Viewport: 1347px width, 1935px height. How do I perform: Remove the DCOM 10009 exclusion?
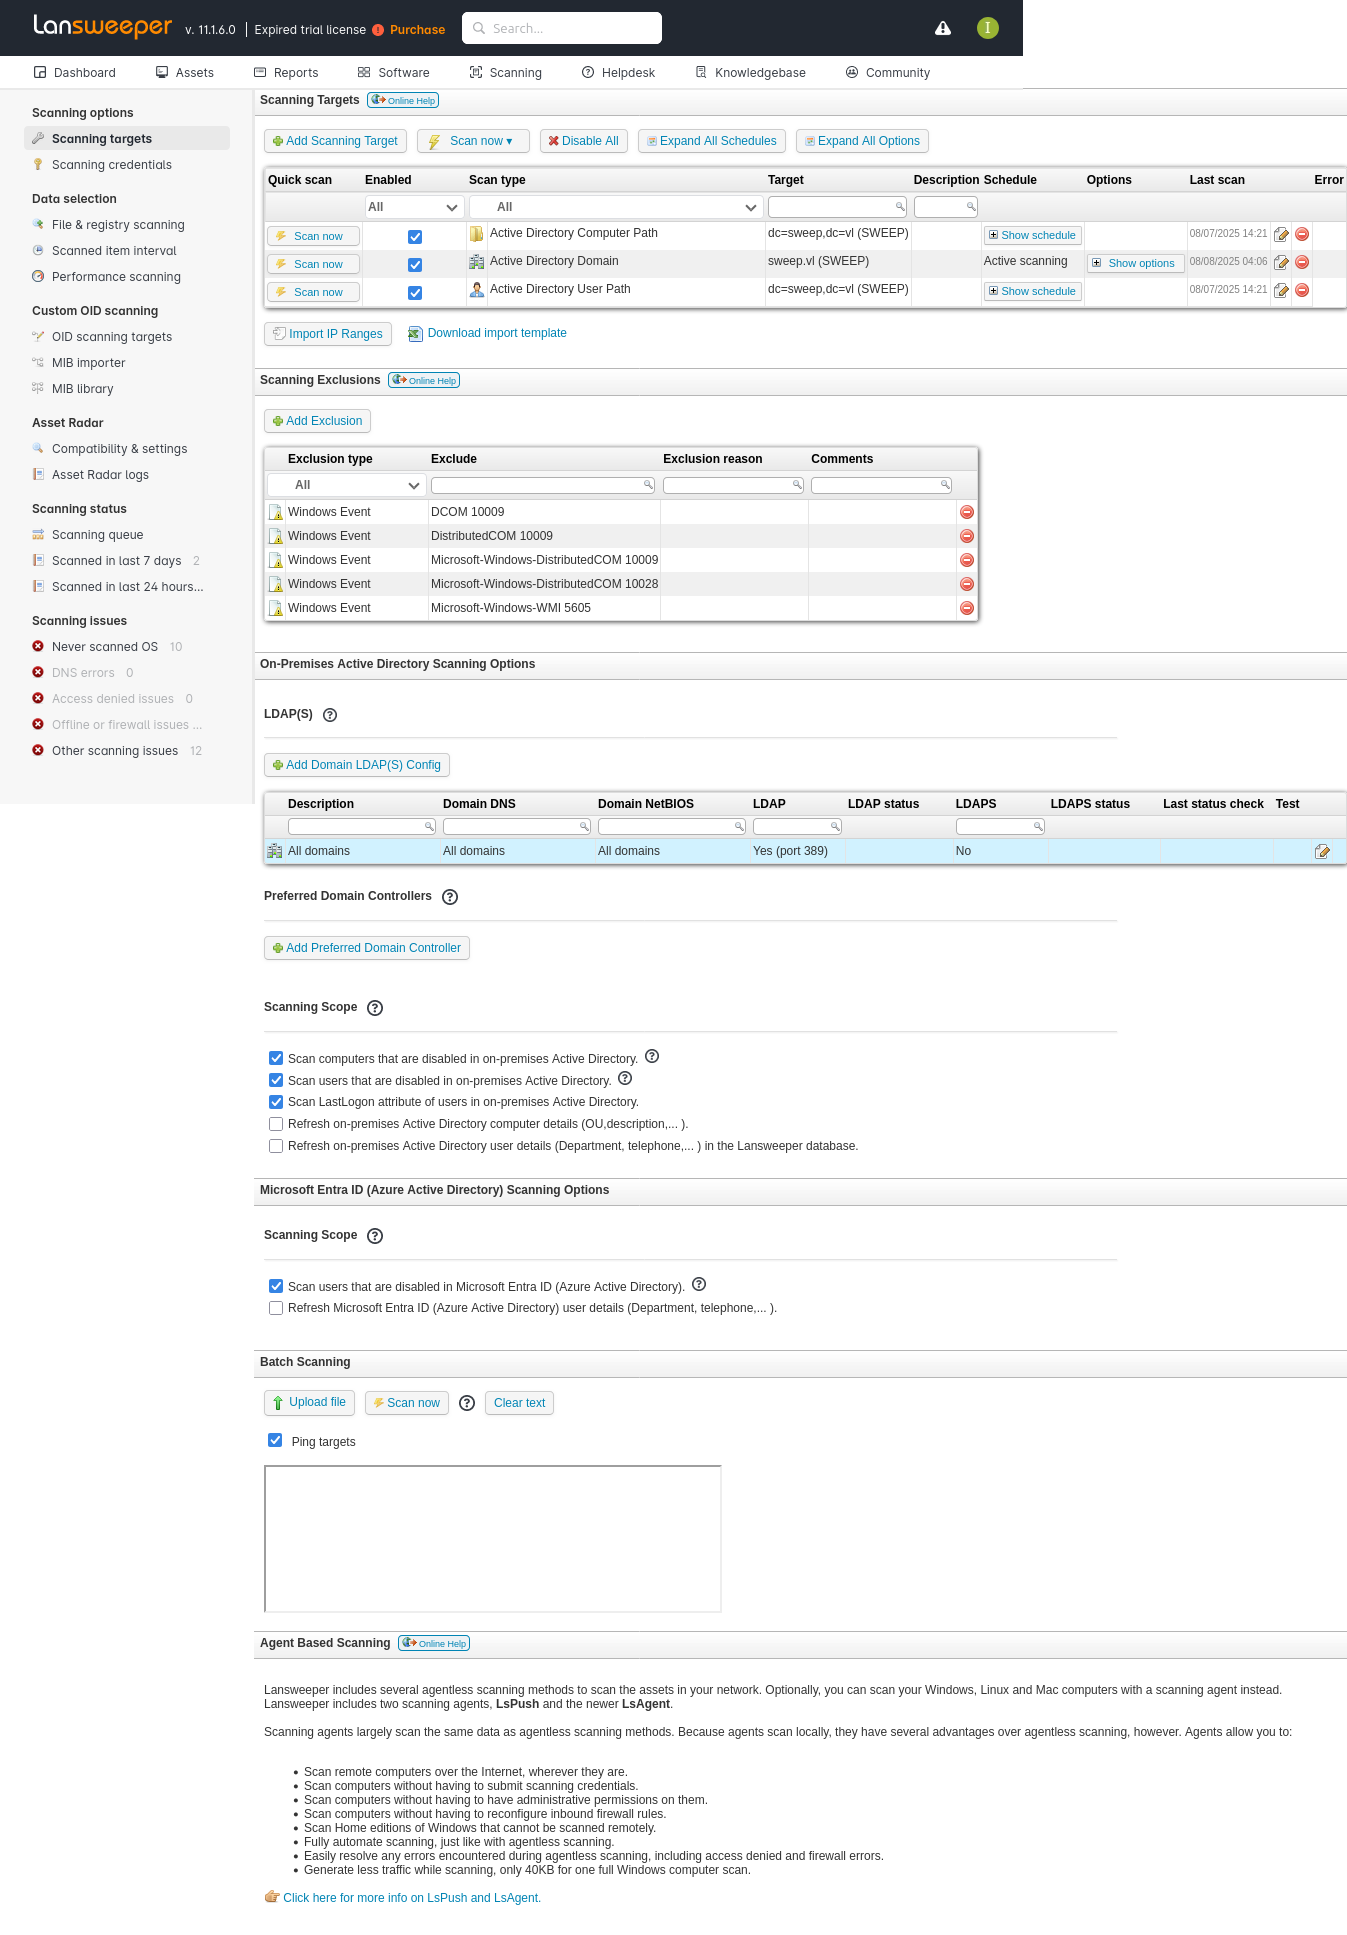tap(966, 512)
